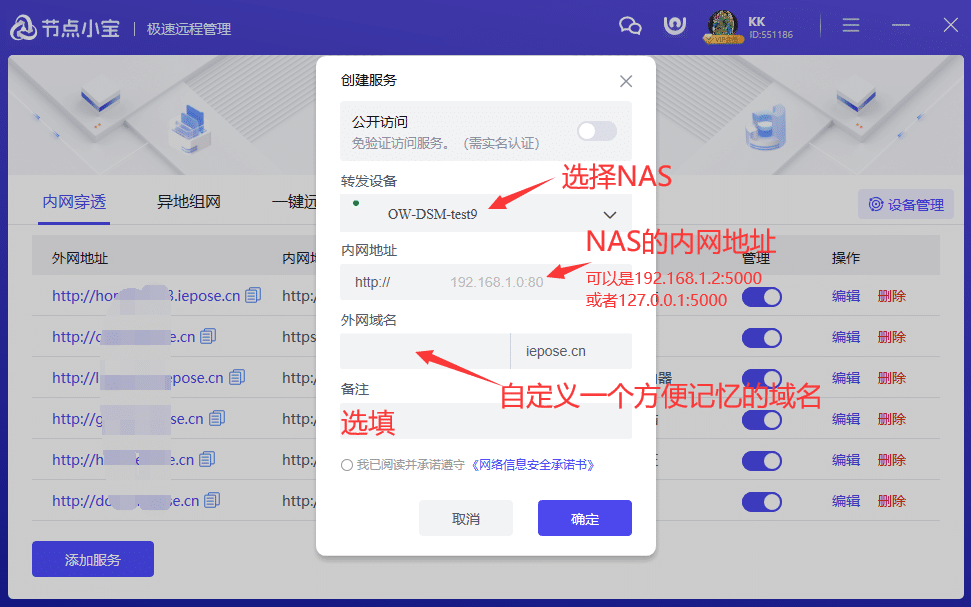This screenshot has width=971, height=607.
Task: Open the external link ending 3.iepose.cn
Action: [x=146, y=296]
